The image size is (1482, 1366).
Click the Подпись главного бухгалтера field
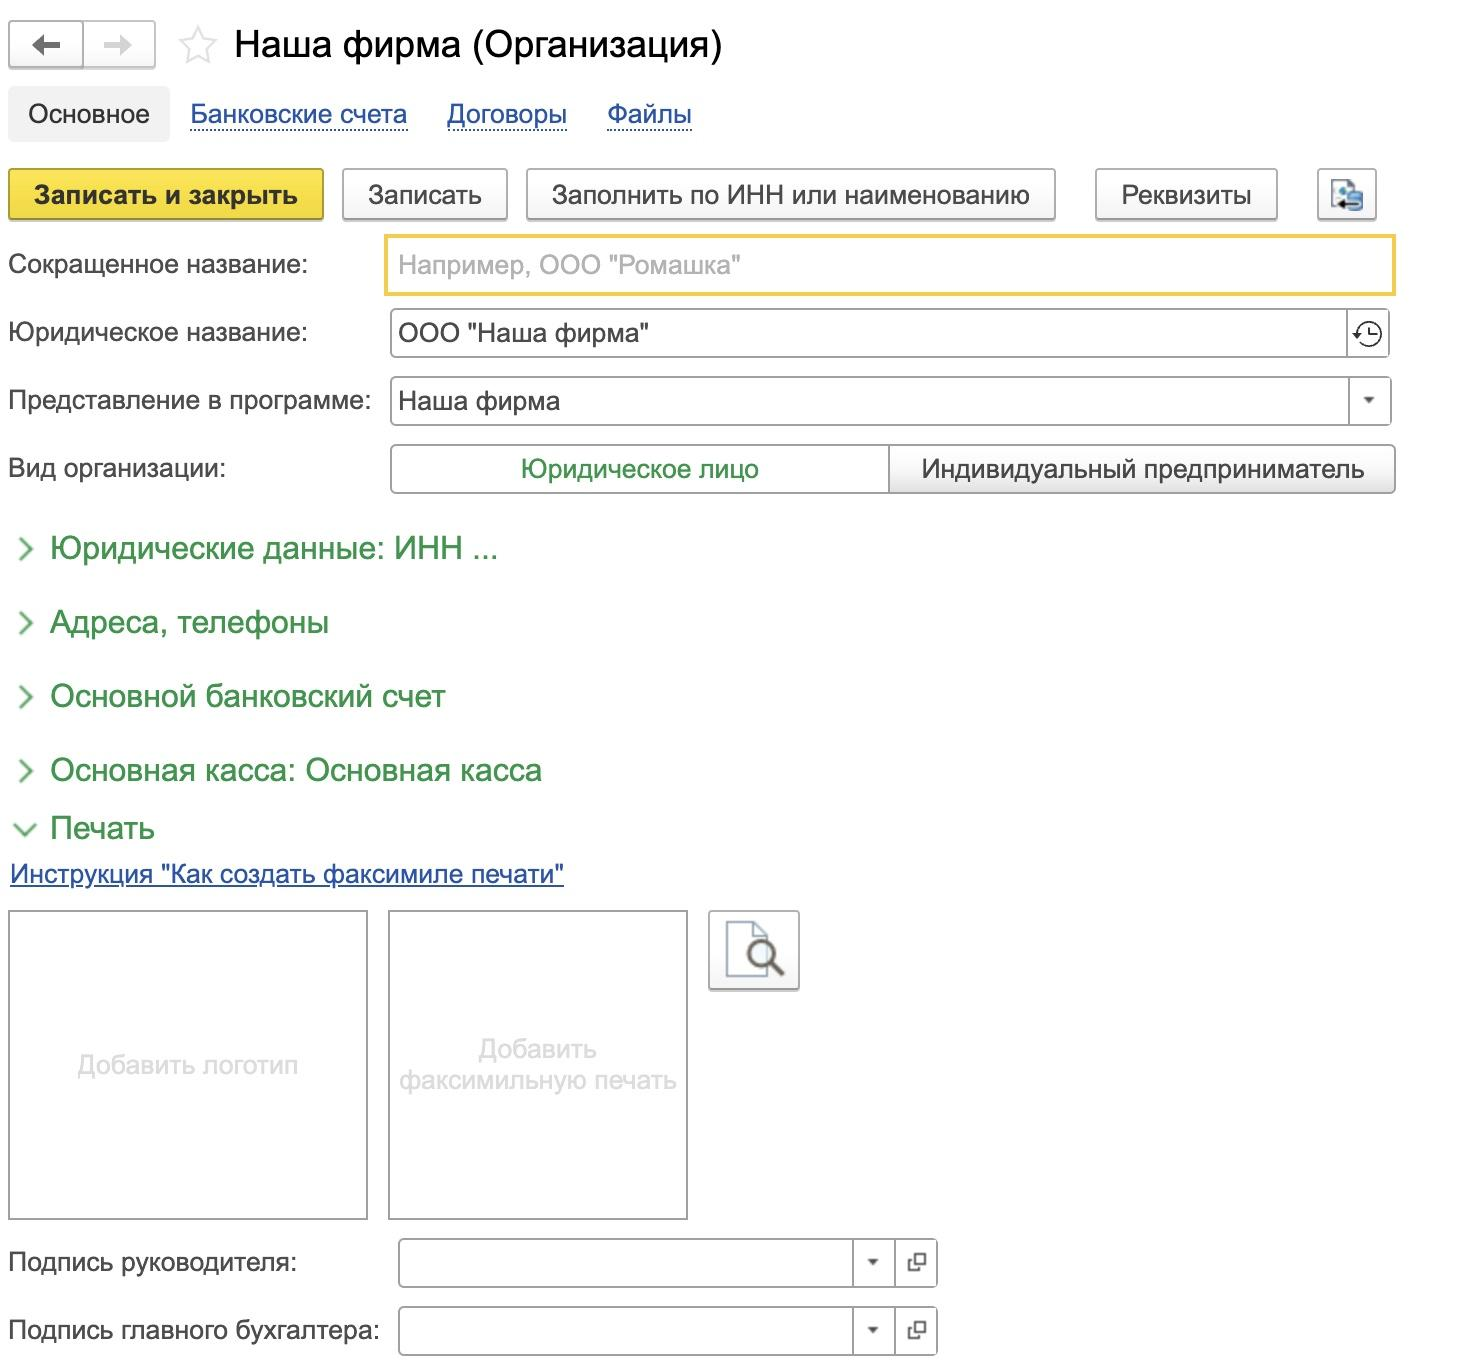click(x=625, y=1330)
